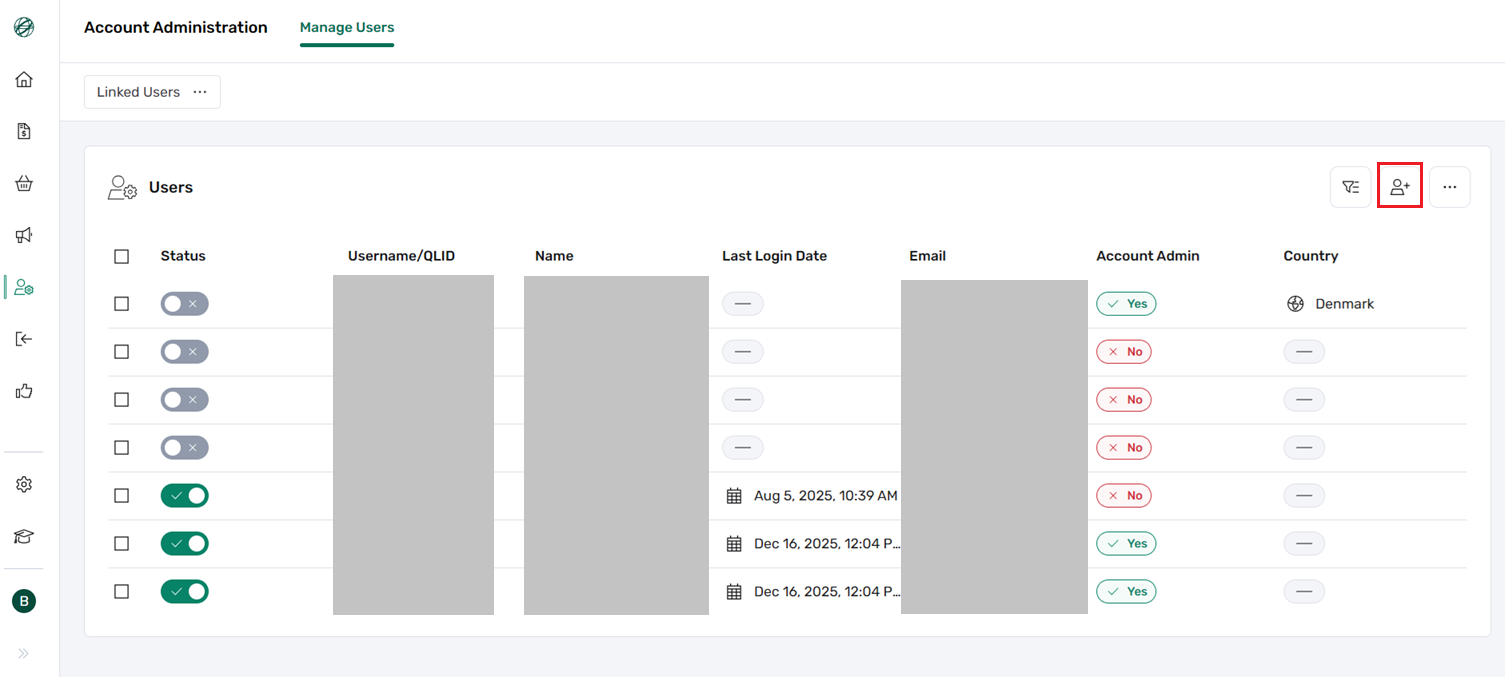Click the "Denmark" country text
This screenshot has height=677, width=1505.
[1345, 304]
